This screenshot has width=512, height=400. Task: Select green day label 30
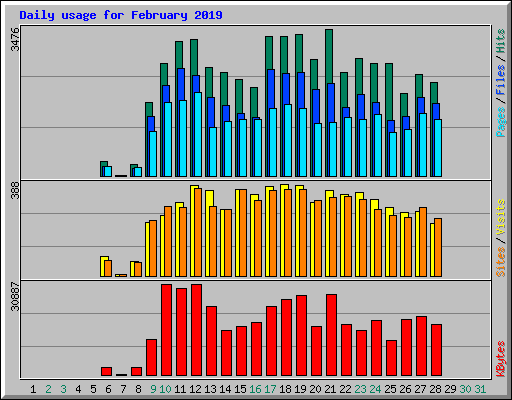click(x=465, y=389)
